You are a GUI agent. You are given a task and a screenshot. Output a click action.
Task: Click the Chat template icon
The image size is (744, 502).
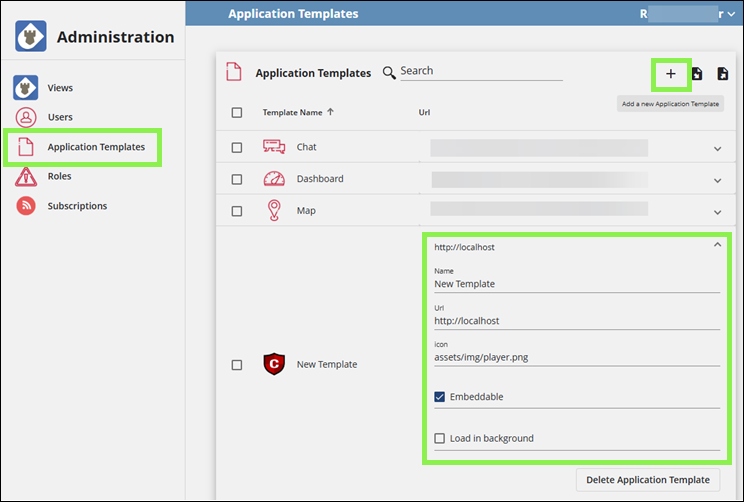274,147
